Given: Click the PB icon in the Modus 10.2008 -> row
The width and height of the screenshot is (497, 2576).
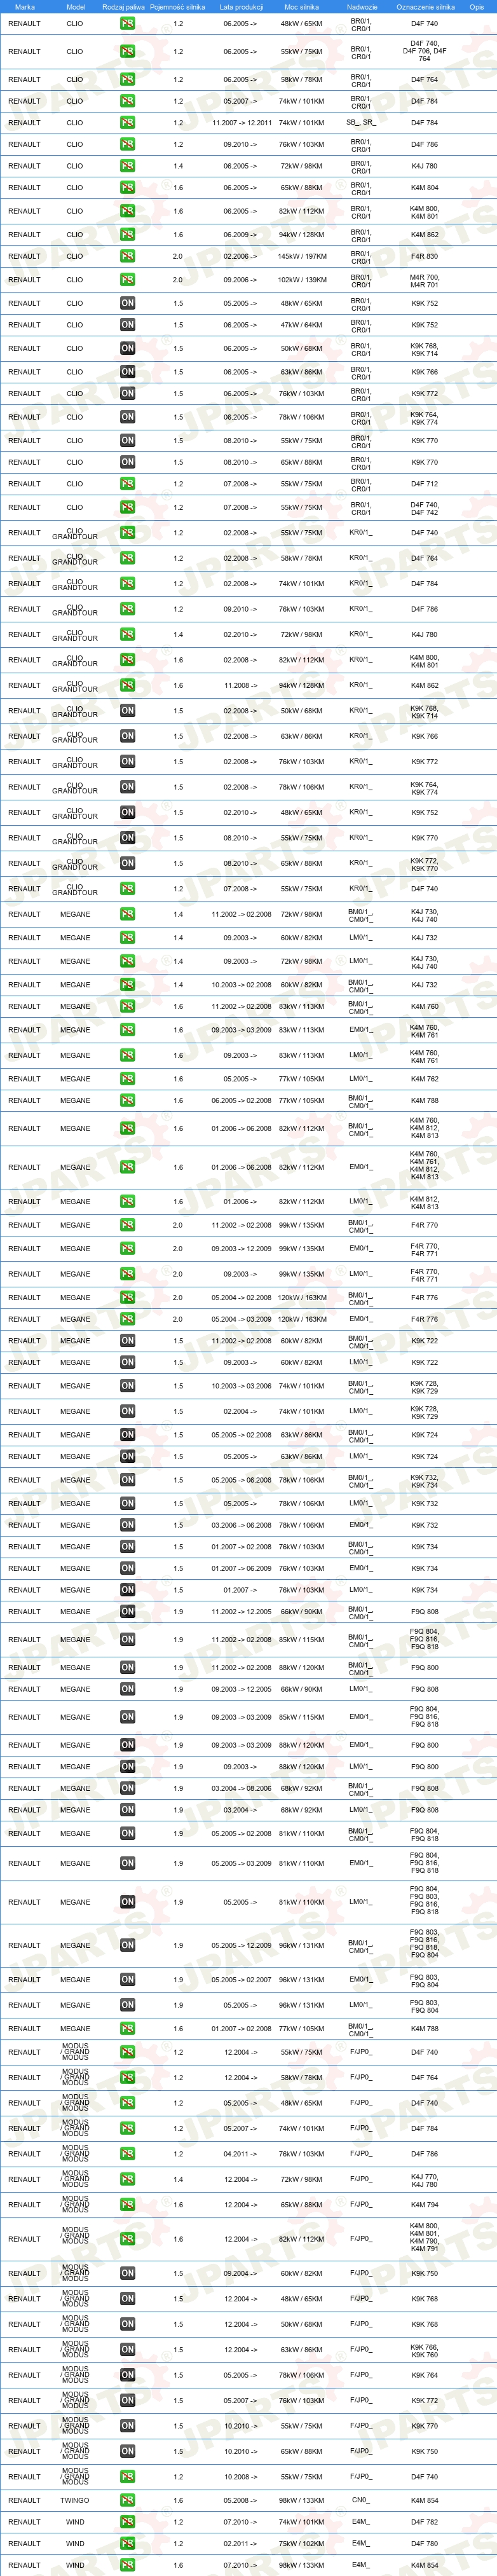Looking at the screenshot, I should click(127, 2476).
